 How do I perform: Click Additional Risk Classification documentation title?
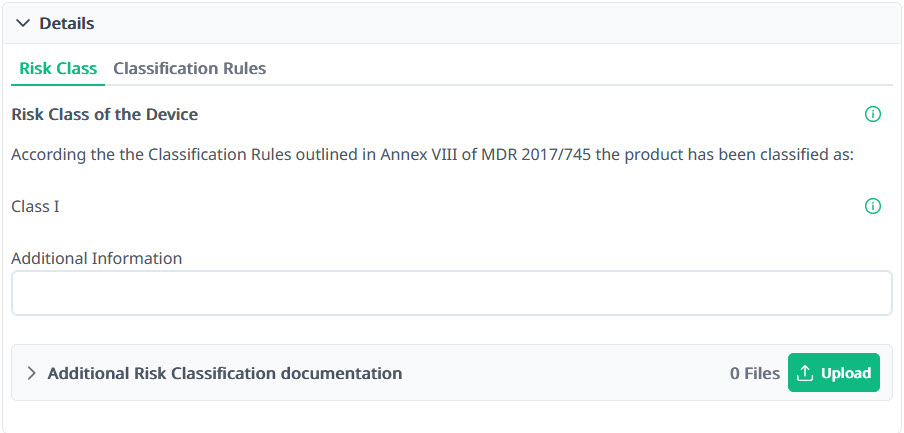click(x=225, y=374)
